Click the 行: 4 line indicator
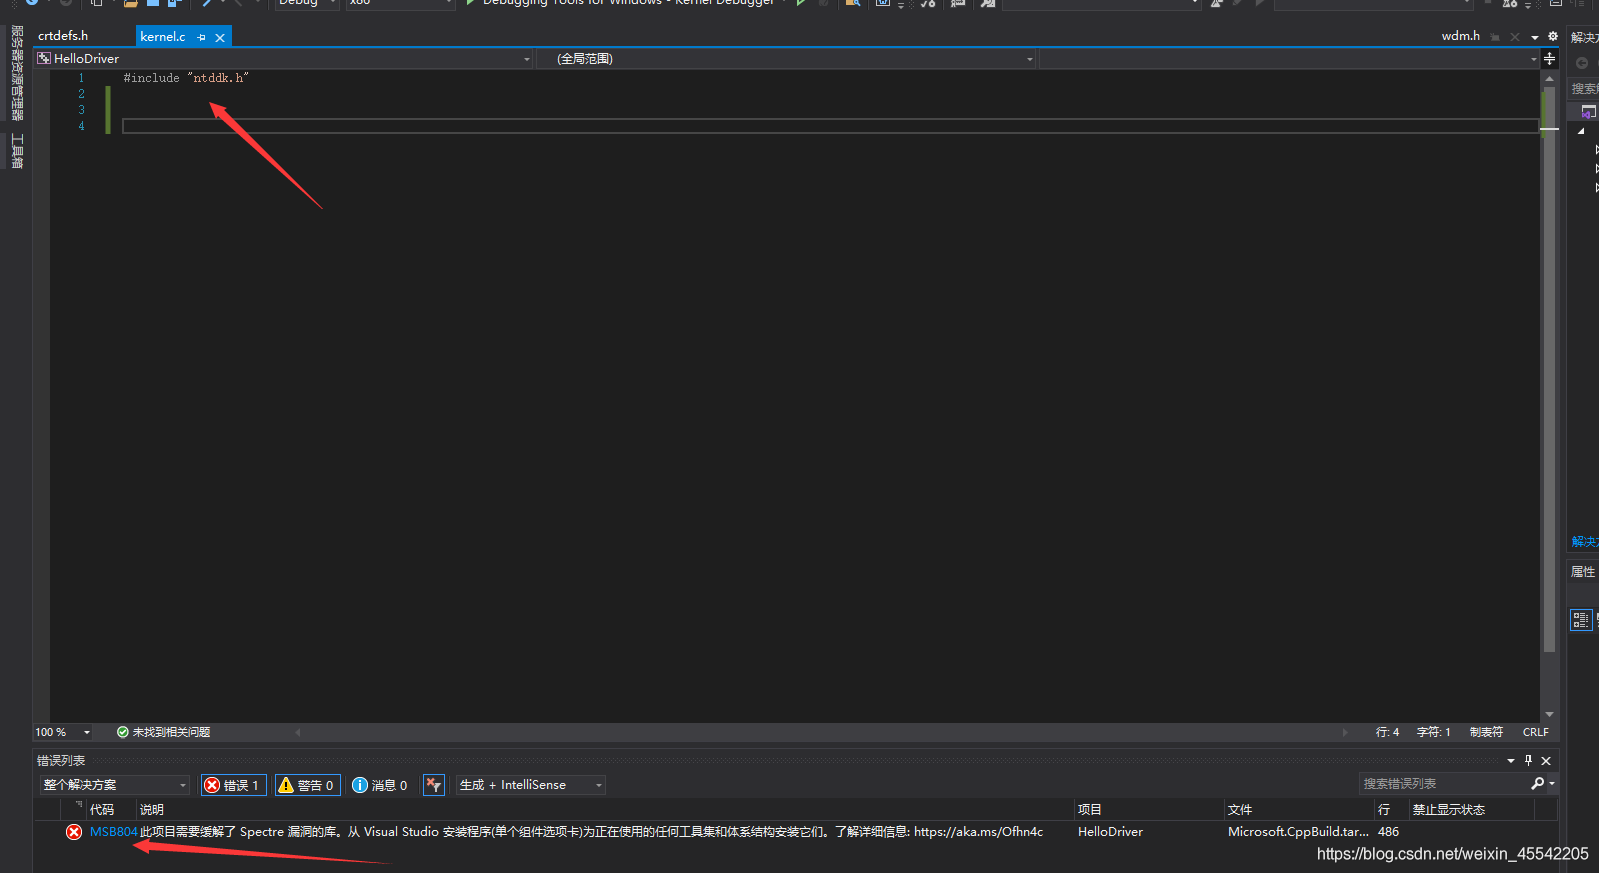Viewport: 1599px width, 873px height. point(1387,732)
